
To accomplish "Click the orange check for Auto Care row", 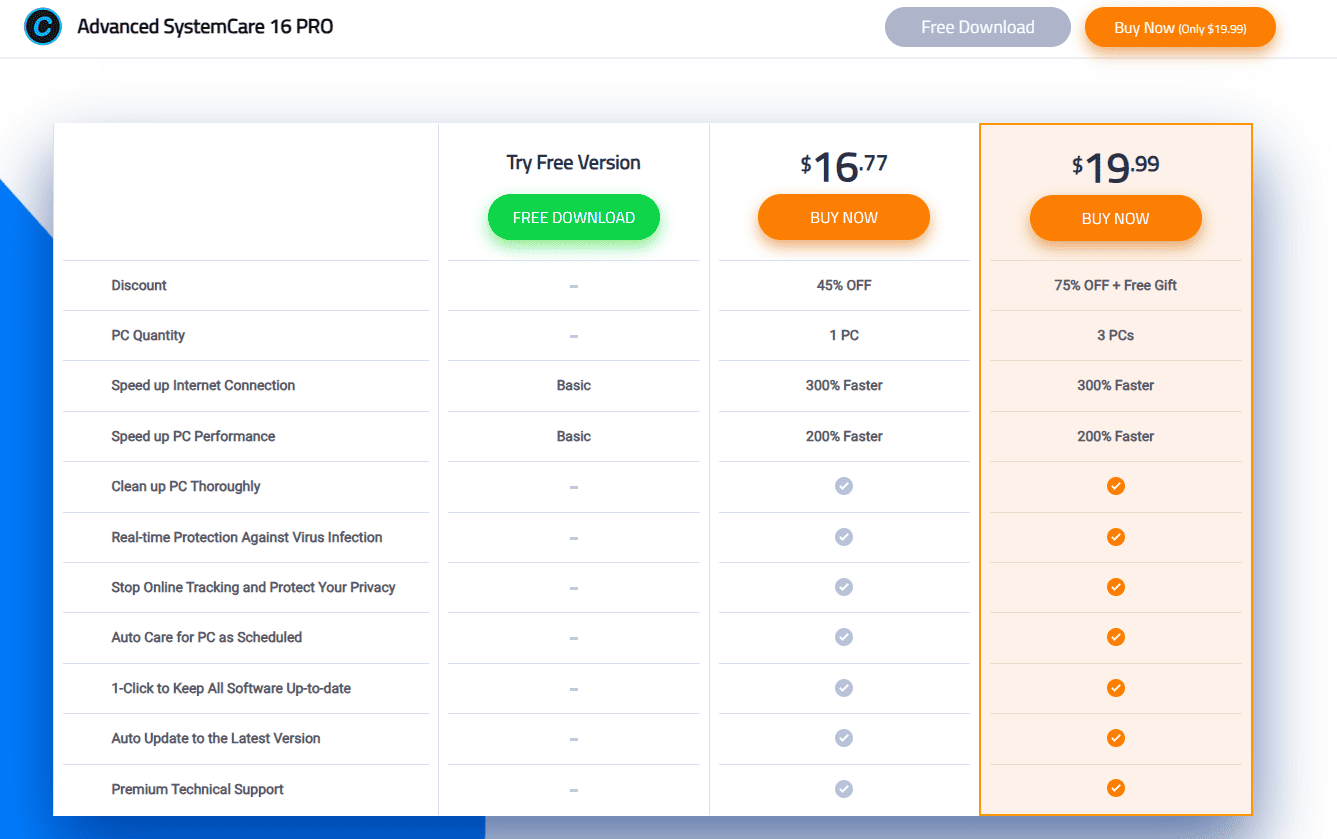I will pyautogui.click(x=1116, y=637).
